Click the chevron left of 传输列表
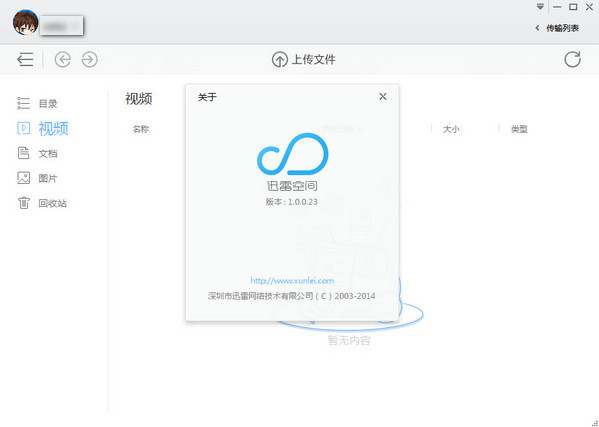599x427 pixels. [x=537, y=28]
